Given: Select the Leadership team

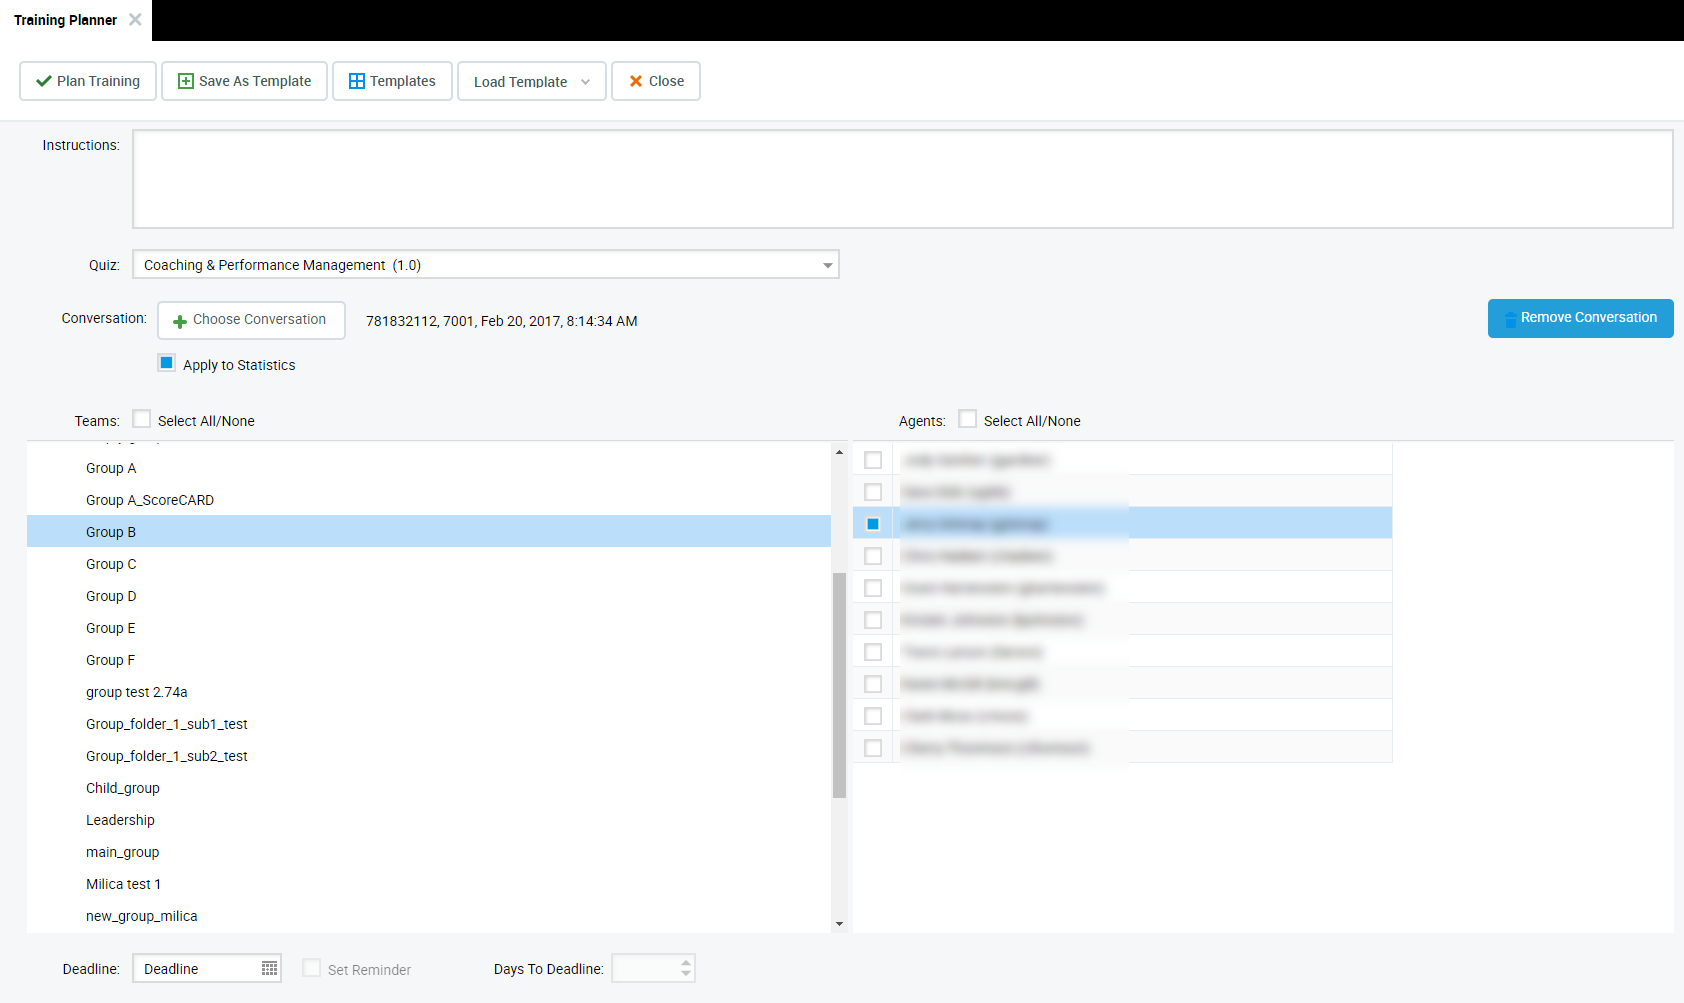Looking at the screenshot, I should click(120, 820).
